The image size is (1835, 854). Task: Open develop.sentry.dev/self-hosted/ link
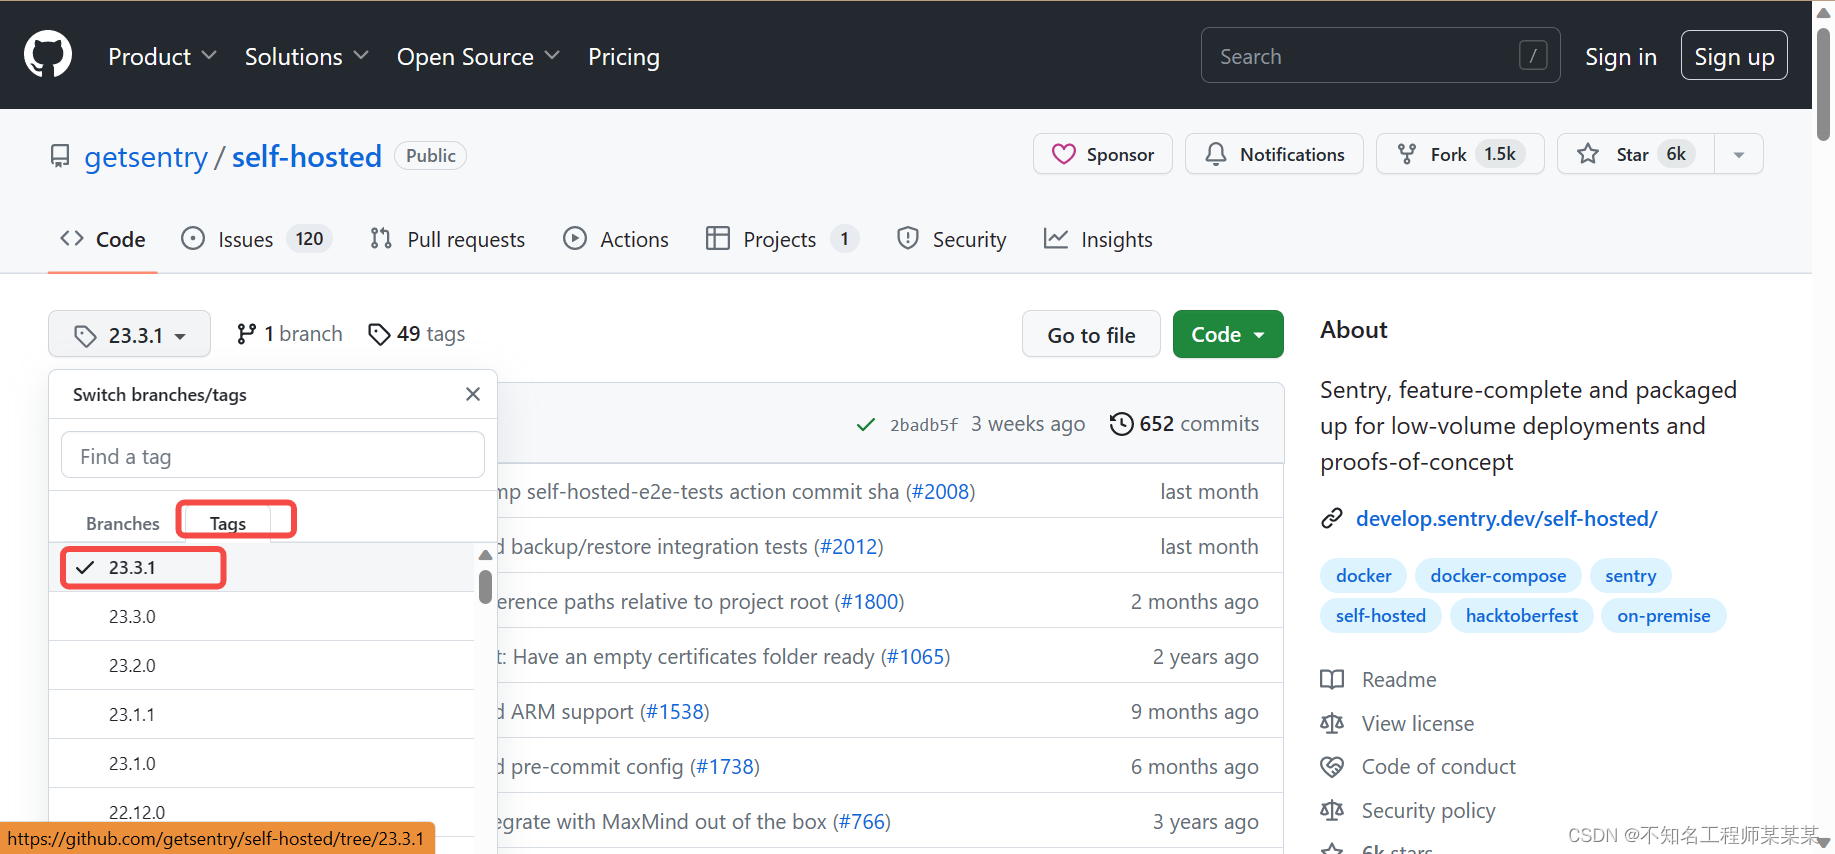pyautogui.click(x=1506, y=518)
